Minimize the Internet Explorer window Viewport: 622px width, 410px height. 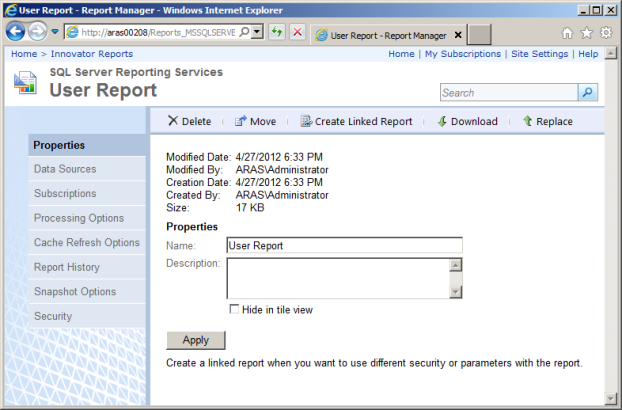583,10
